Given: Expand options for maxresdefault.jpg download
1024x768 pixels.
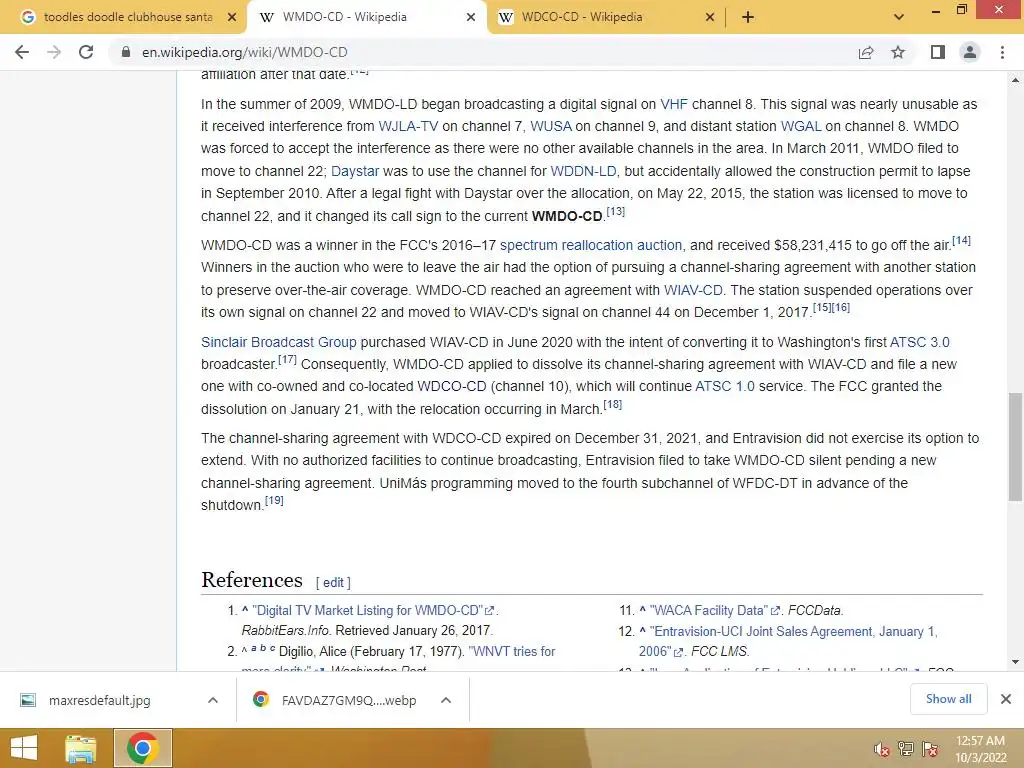Looking at the screenshot, I should point(212,700).
